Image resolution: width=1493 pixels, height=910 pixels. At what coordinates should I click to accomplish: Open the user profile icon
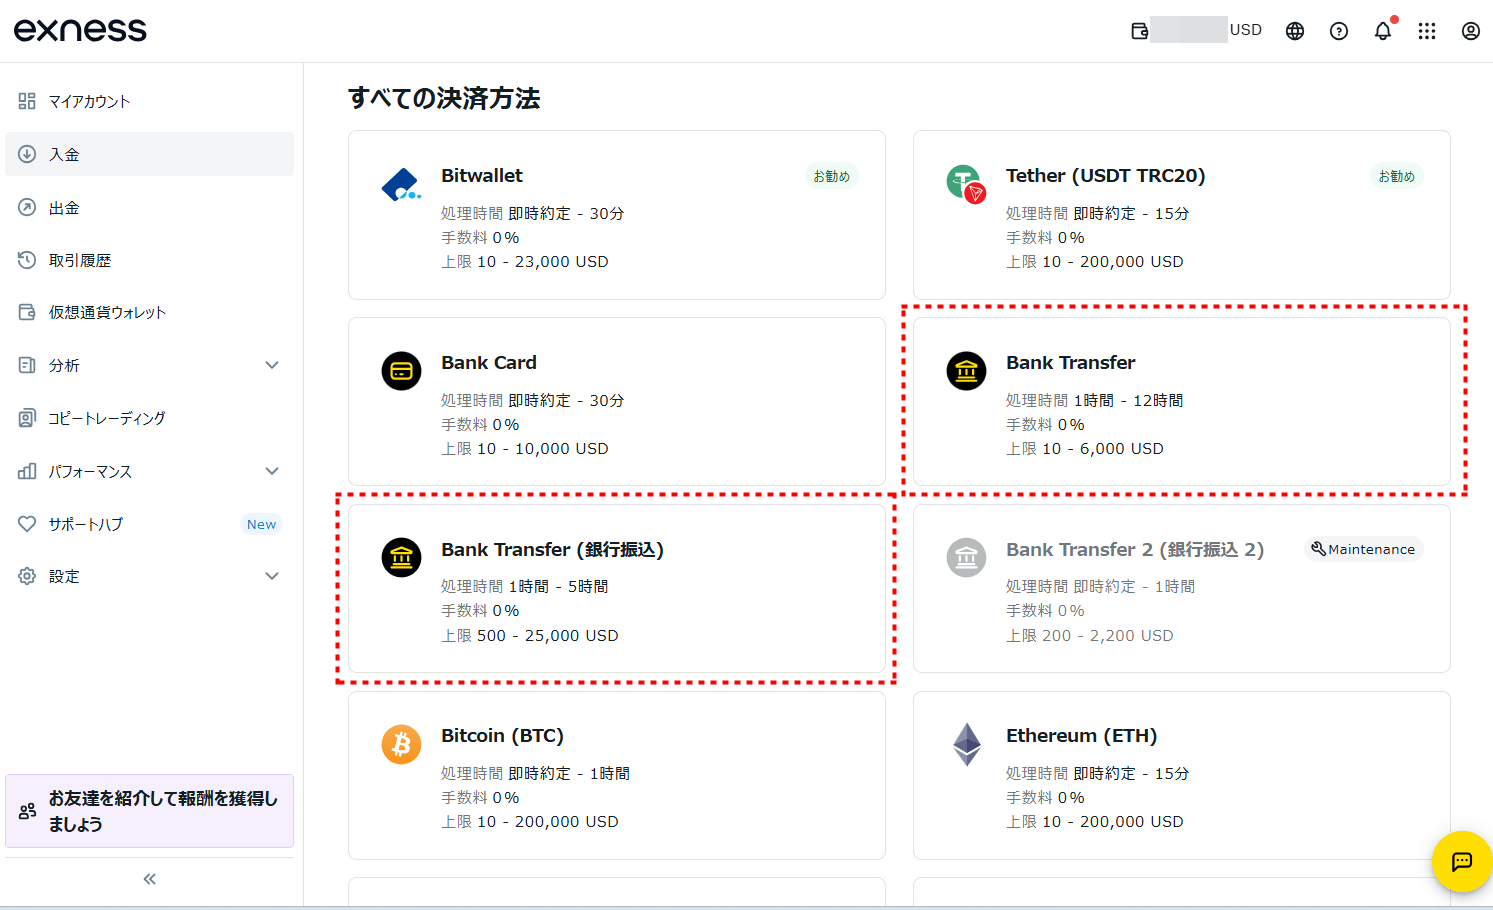pyautogui.click(x=1471, y=31)
